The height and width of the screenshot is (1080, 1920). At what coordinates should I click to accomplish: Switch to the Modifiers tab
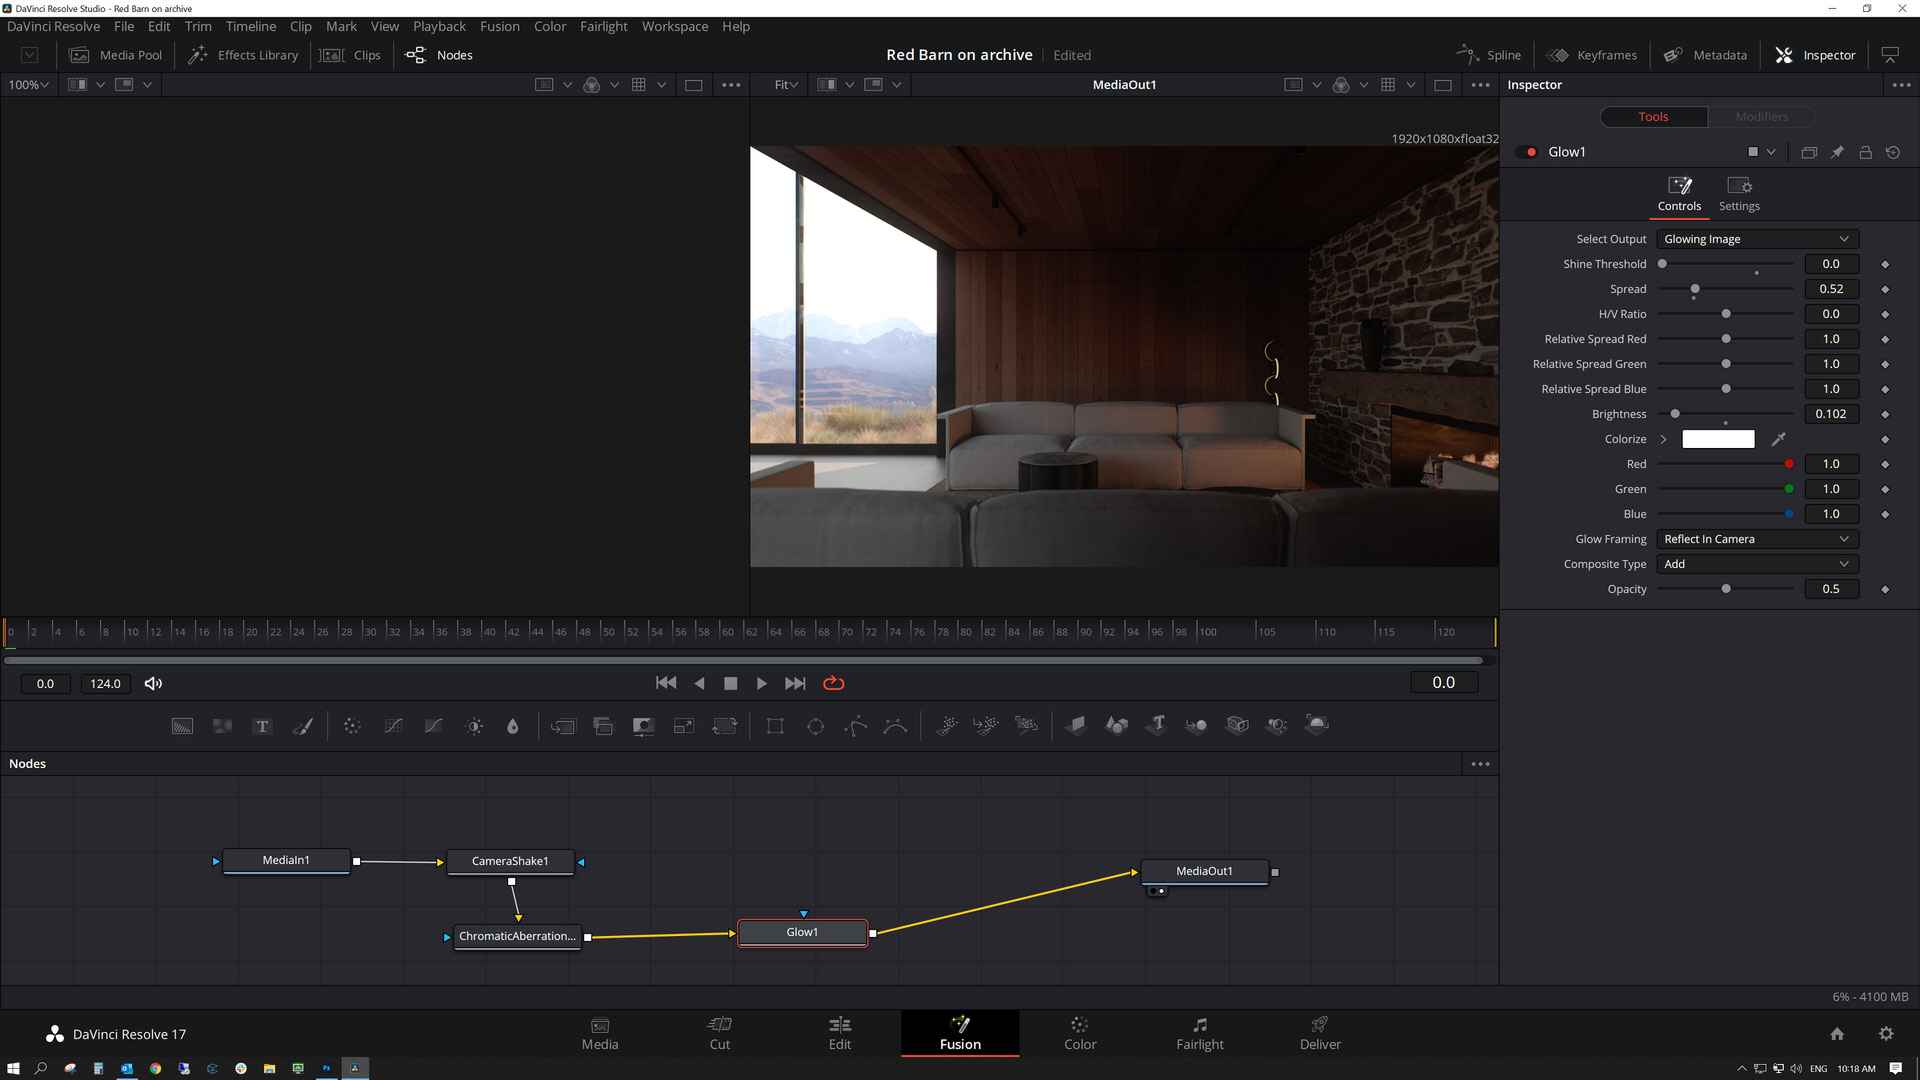[x=1761, y=117]
